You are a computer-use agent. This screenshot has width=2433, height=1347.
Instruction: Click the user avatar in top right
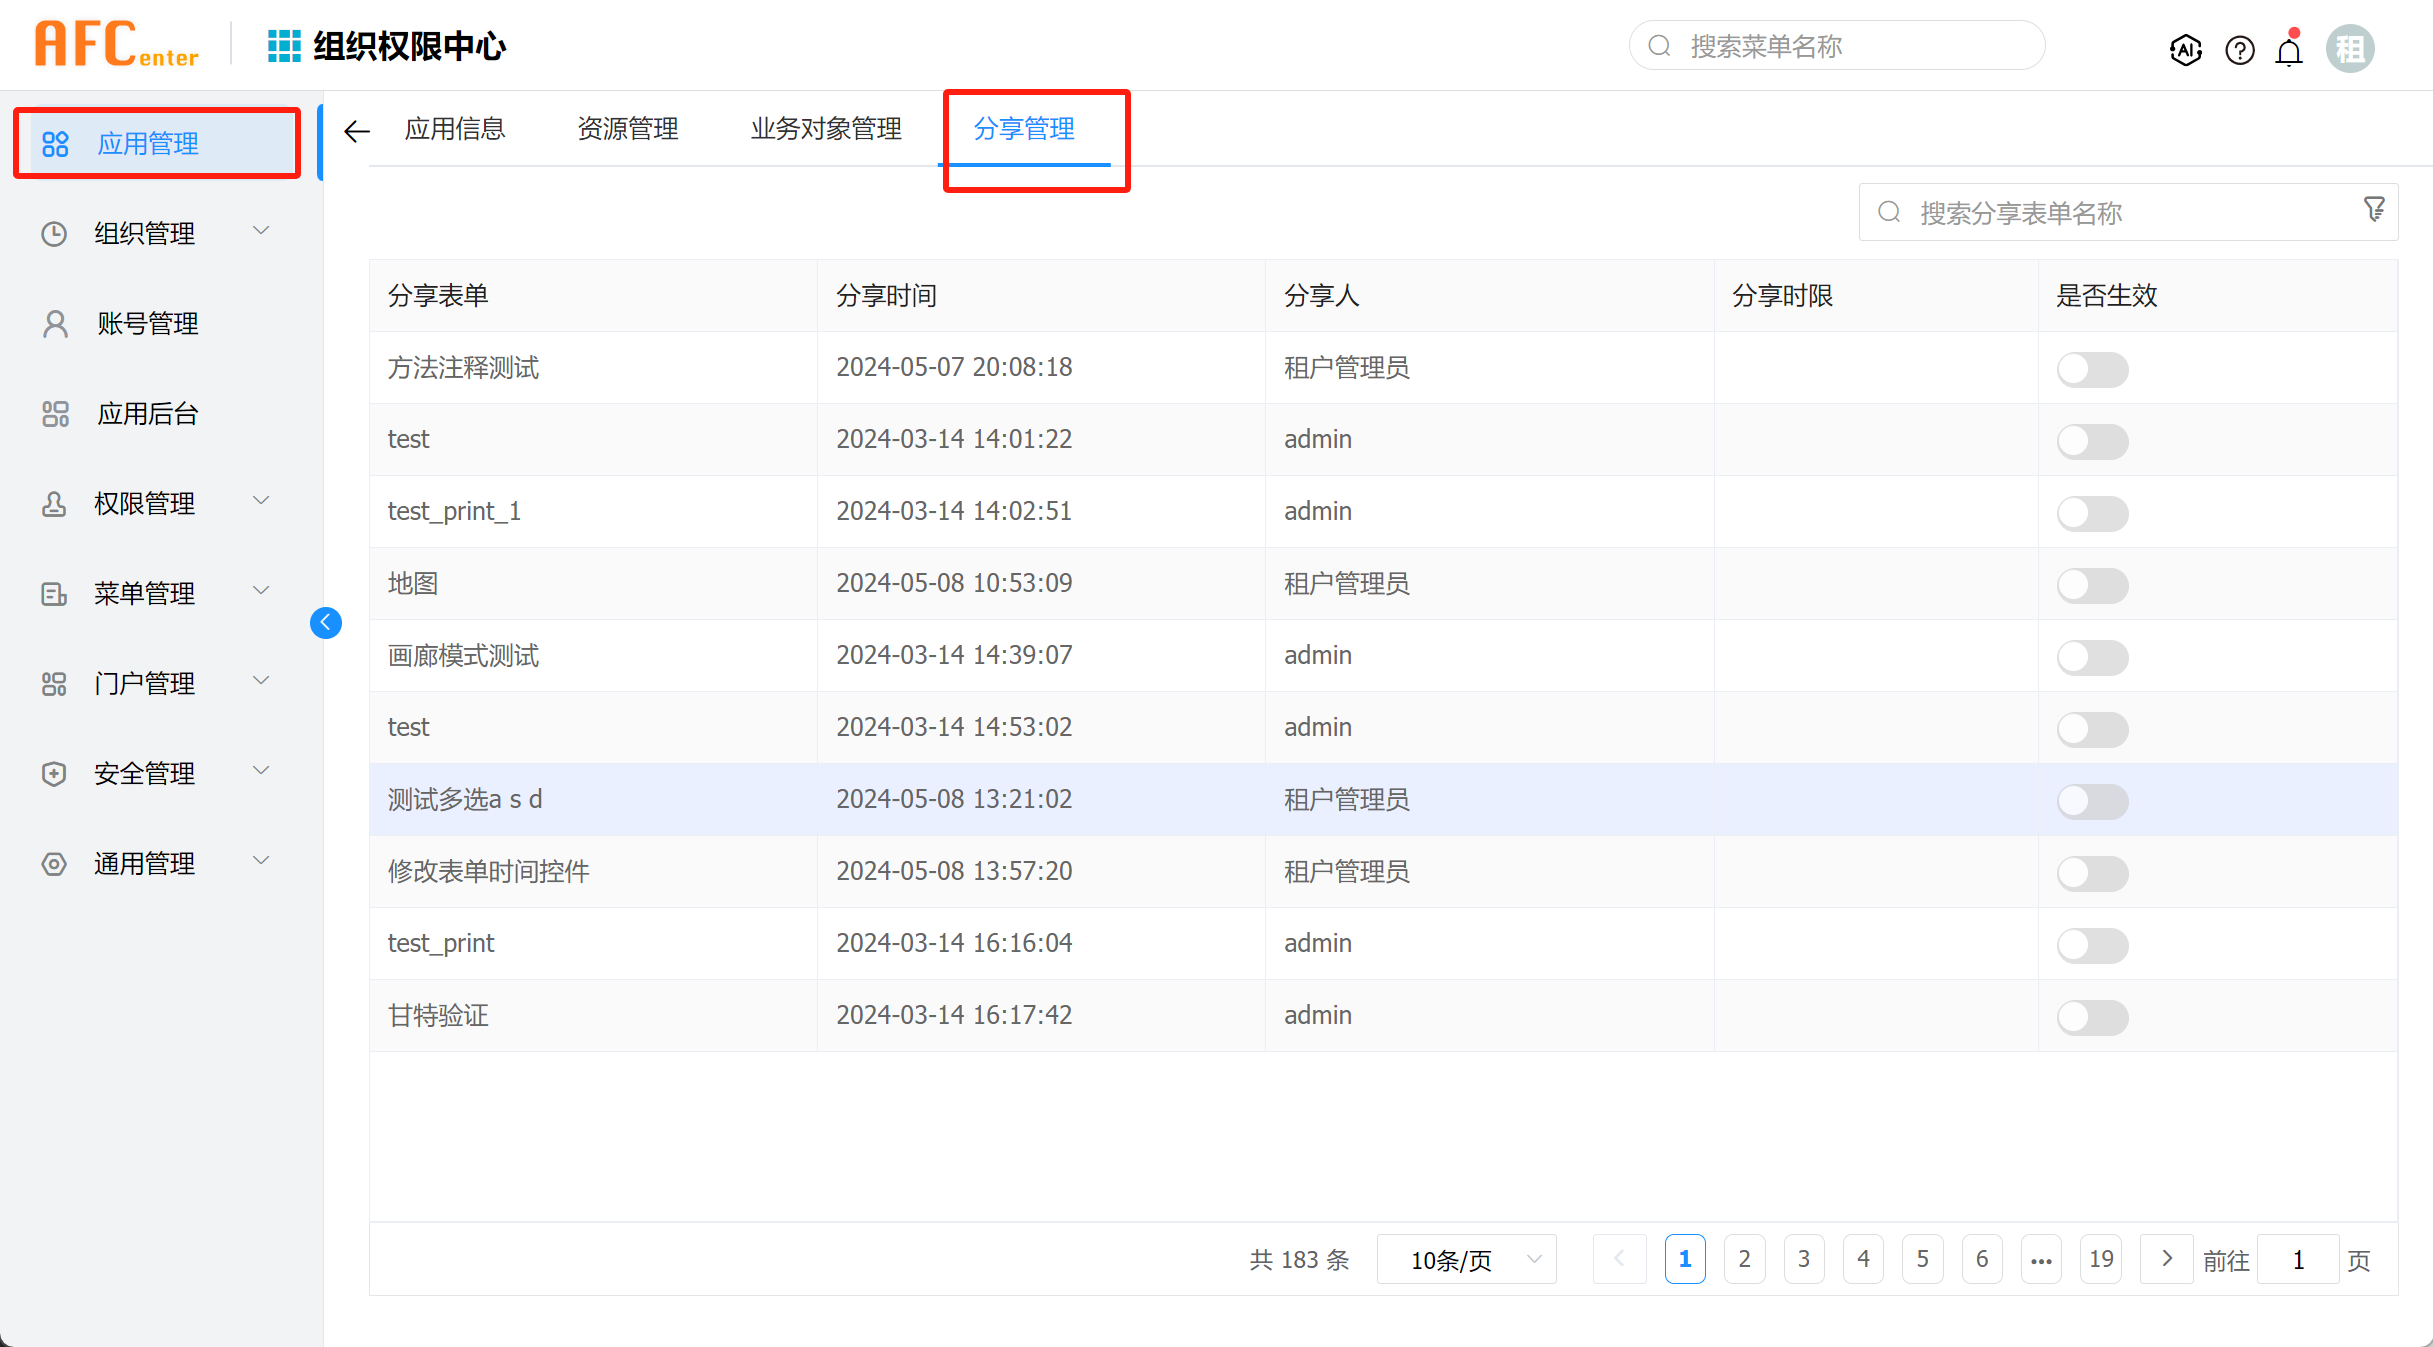click(x=2349, y=49)
